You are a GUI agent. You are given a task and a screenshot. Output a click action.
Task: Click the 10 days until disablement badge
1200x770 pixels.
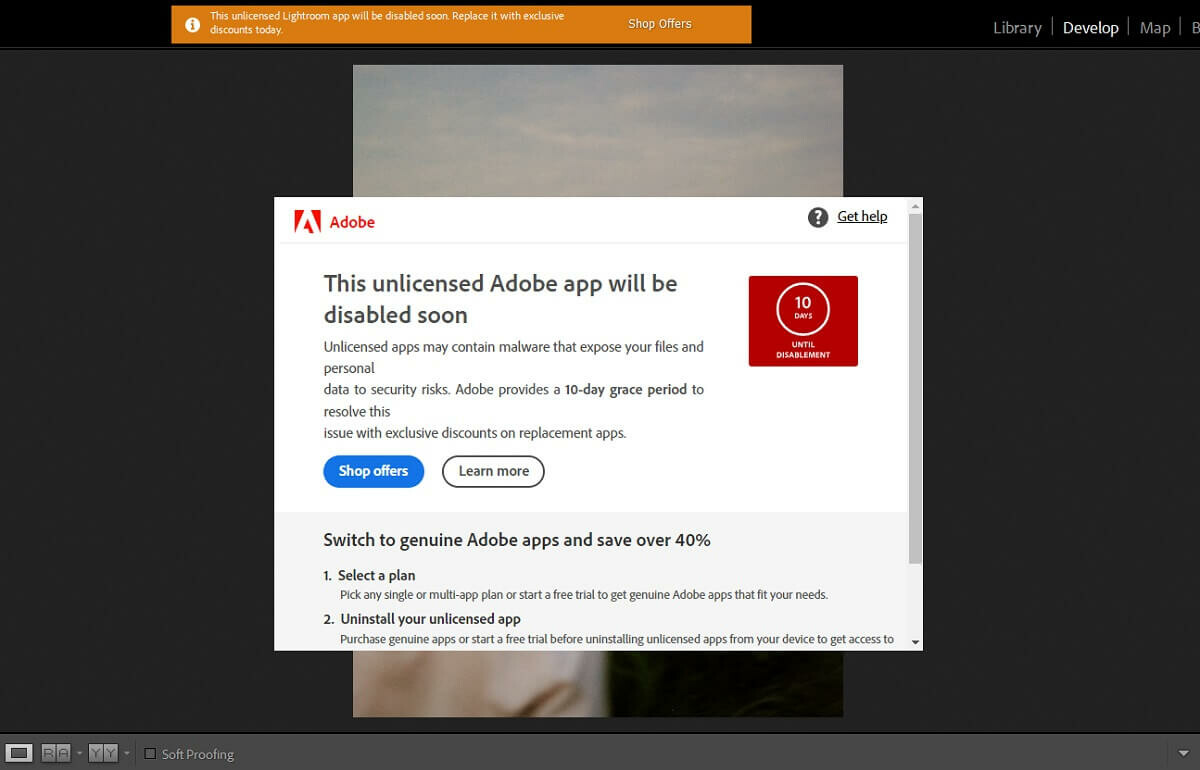[803, 321]
